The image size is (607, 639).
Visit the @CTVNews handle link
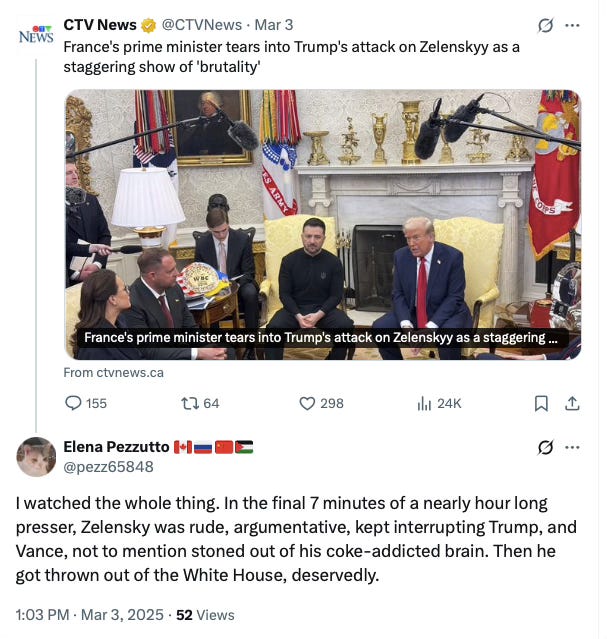202,25
